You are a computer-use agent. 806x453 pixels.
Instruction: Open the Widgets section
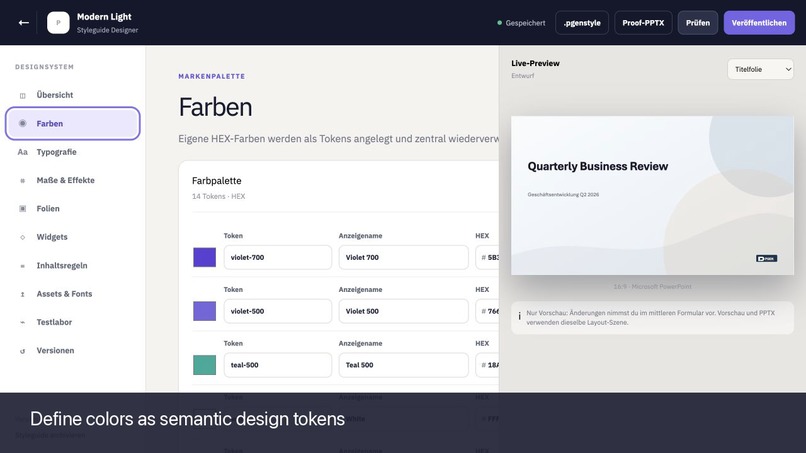[72, 237]
